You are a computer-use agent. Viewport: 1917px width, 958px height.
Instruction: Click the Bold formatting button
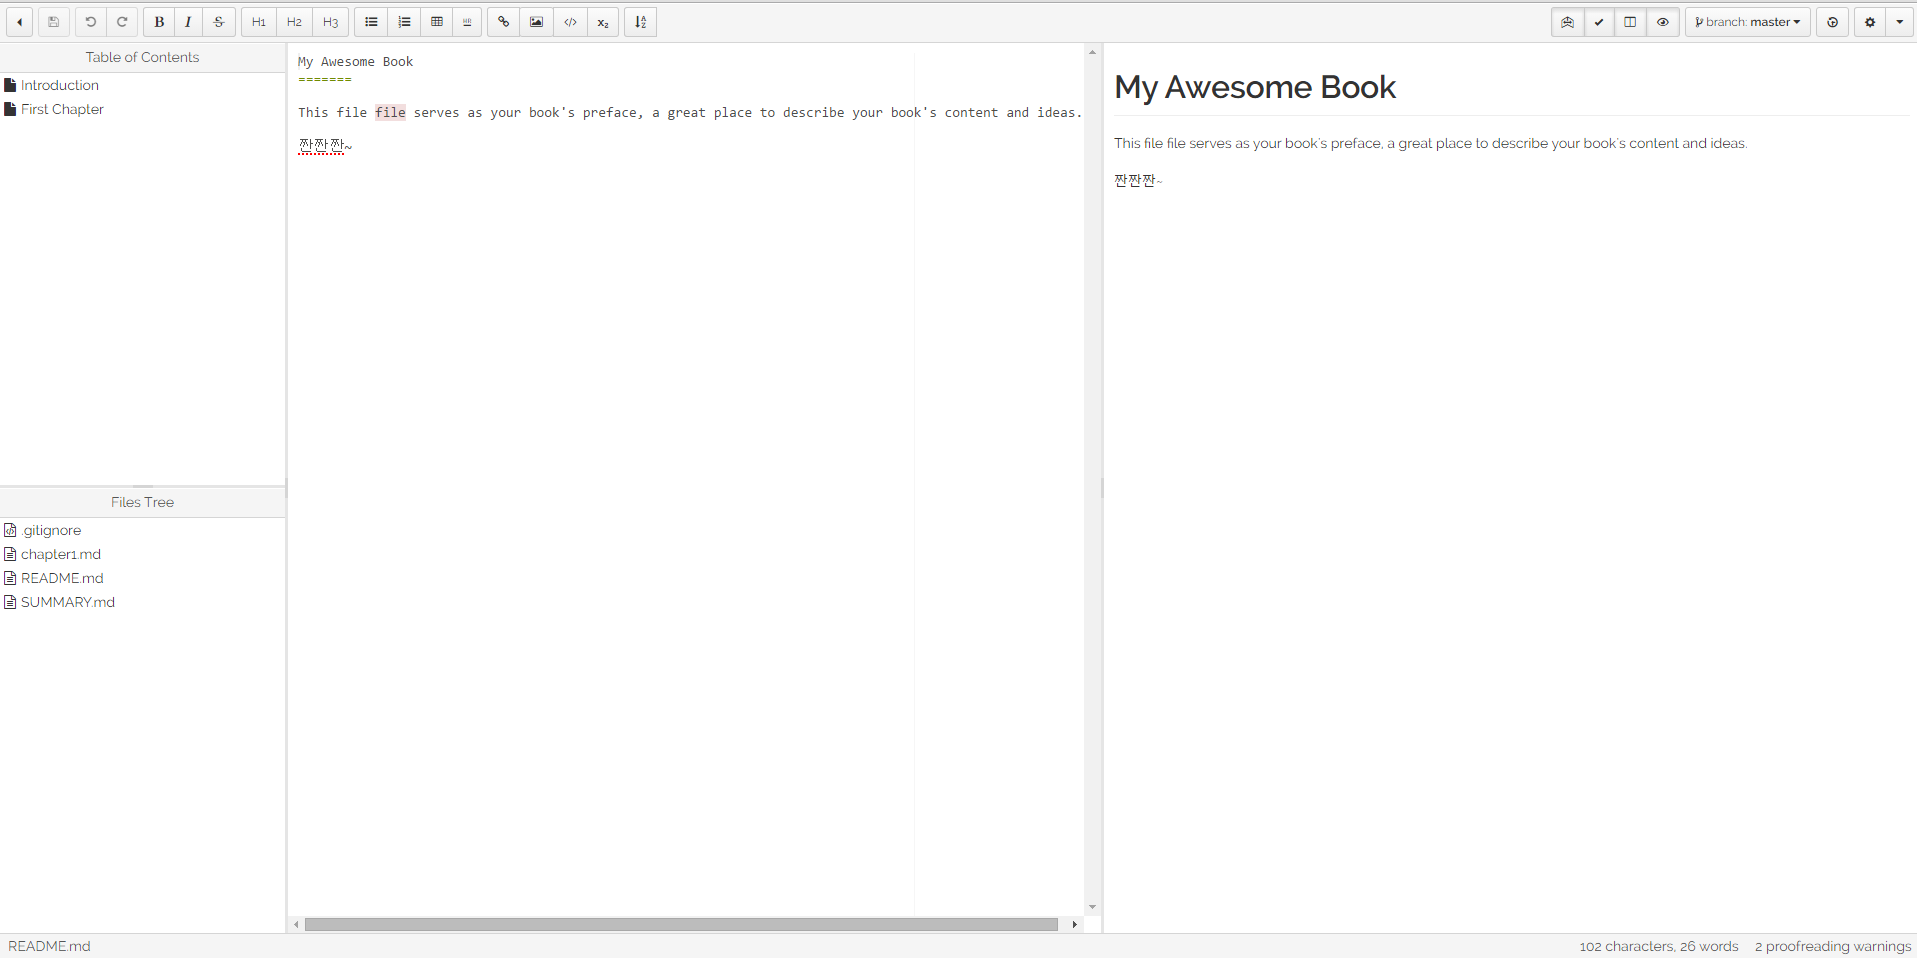[x=159, y=22]
